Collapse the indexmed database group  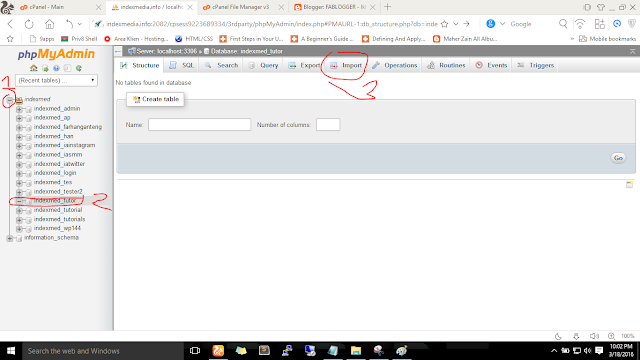(9, 99)
